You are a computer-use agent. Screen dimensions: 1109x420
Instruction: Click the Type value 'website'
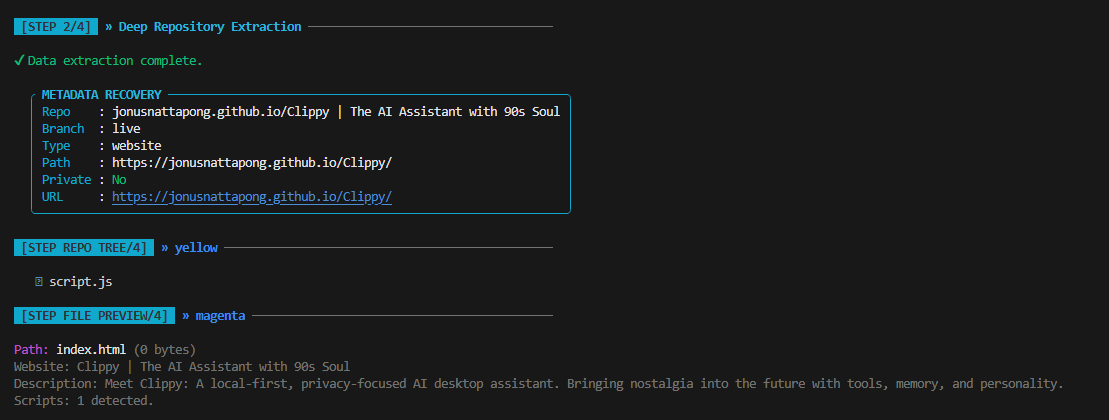tap(137, 146)
